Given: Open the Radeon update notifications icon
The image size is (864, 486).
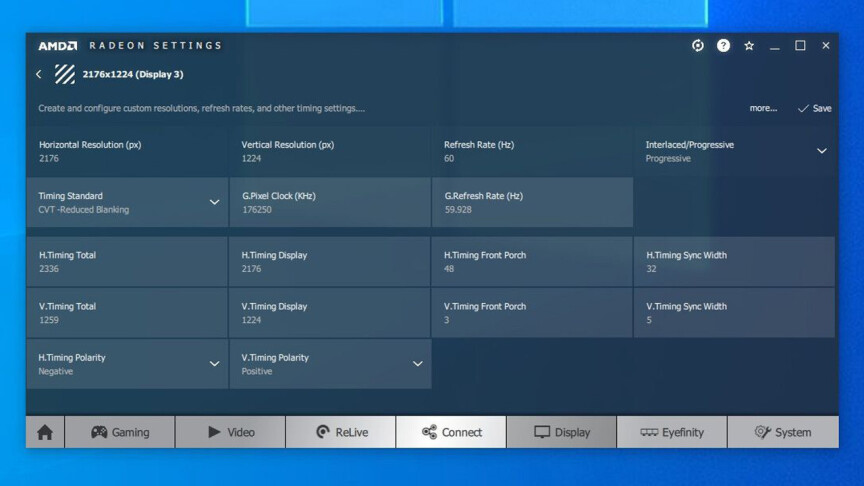Looking at the screenshot, I should click(x=698, y=46).
